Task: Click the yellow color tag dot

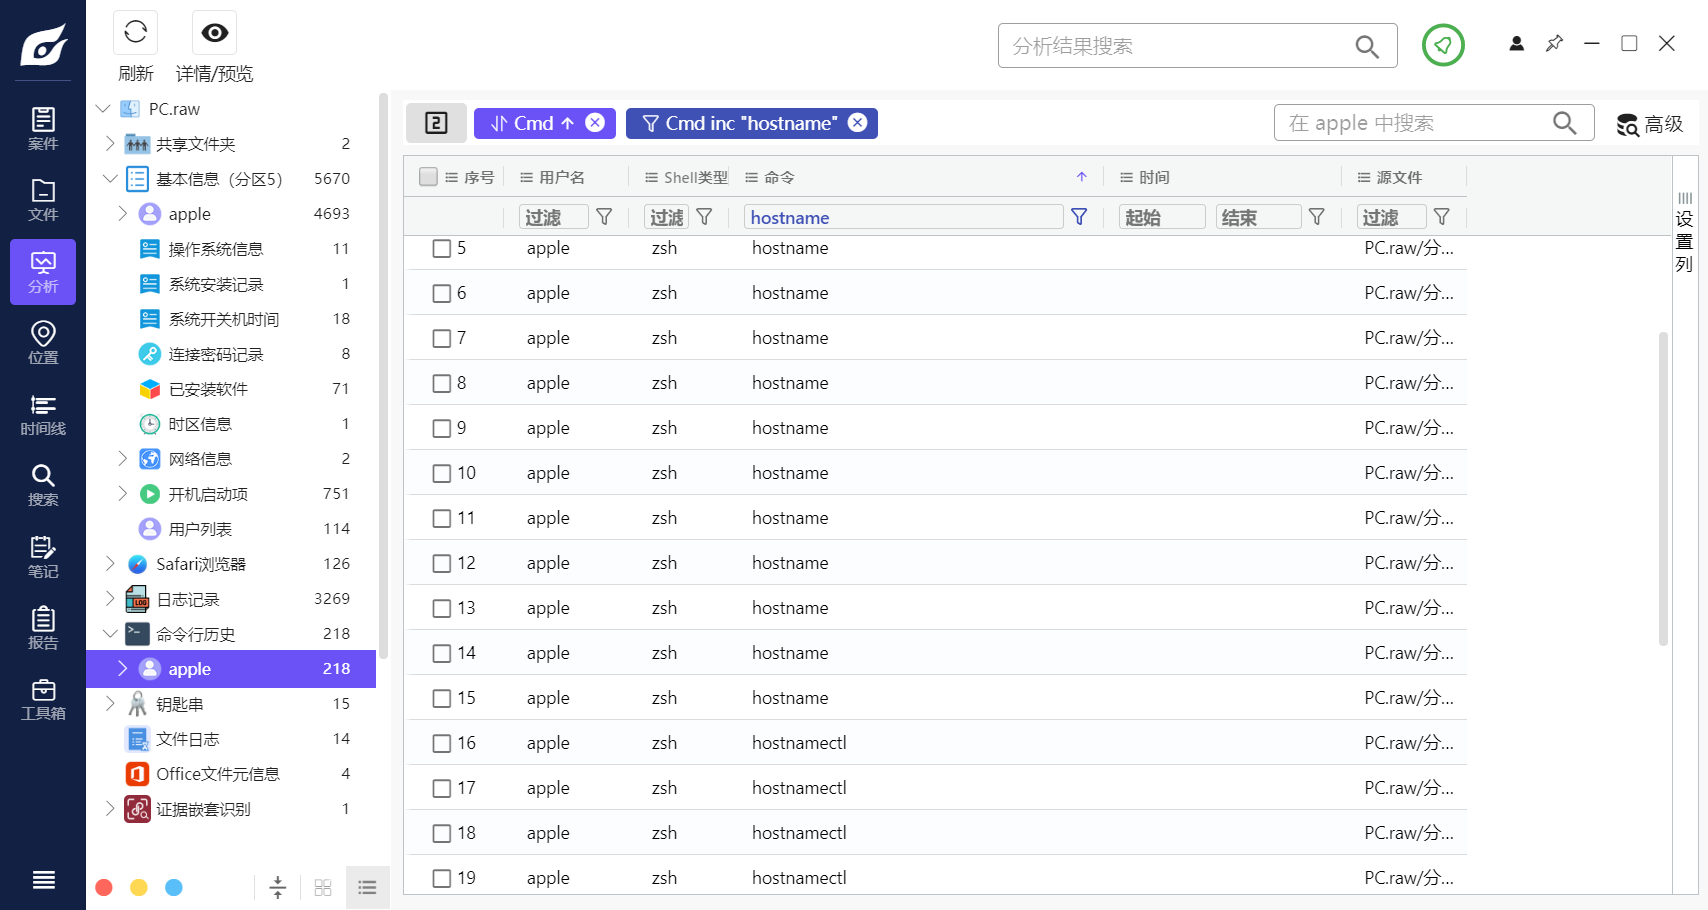Action: coord(139,887)
